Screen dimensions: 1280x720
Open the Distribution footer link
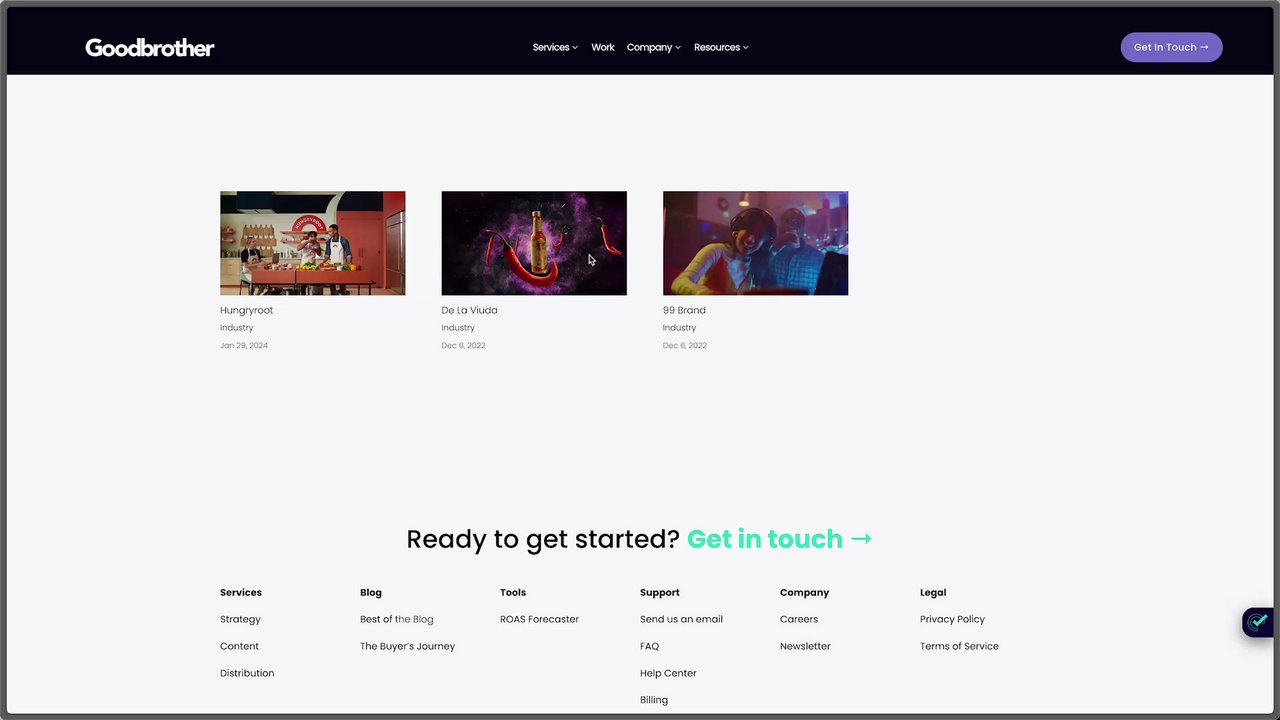click(x=247, y=673)
